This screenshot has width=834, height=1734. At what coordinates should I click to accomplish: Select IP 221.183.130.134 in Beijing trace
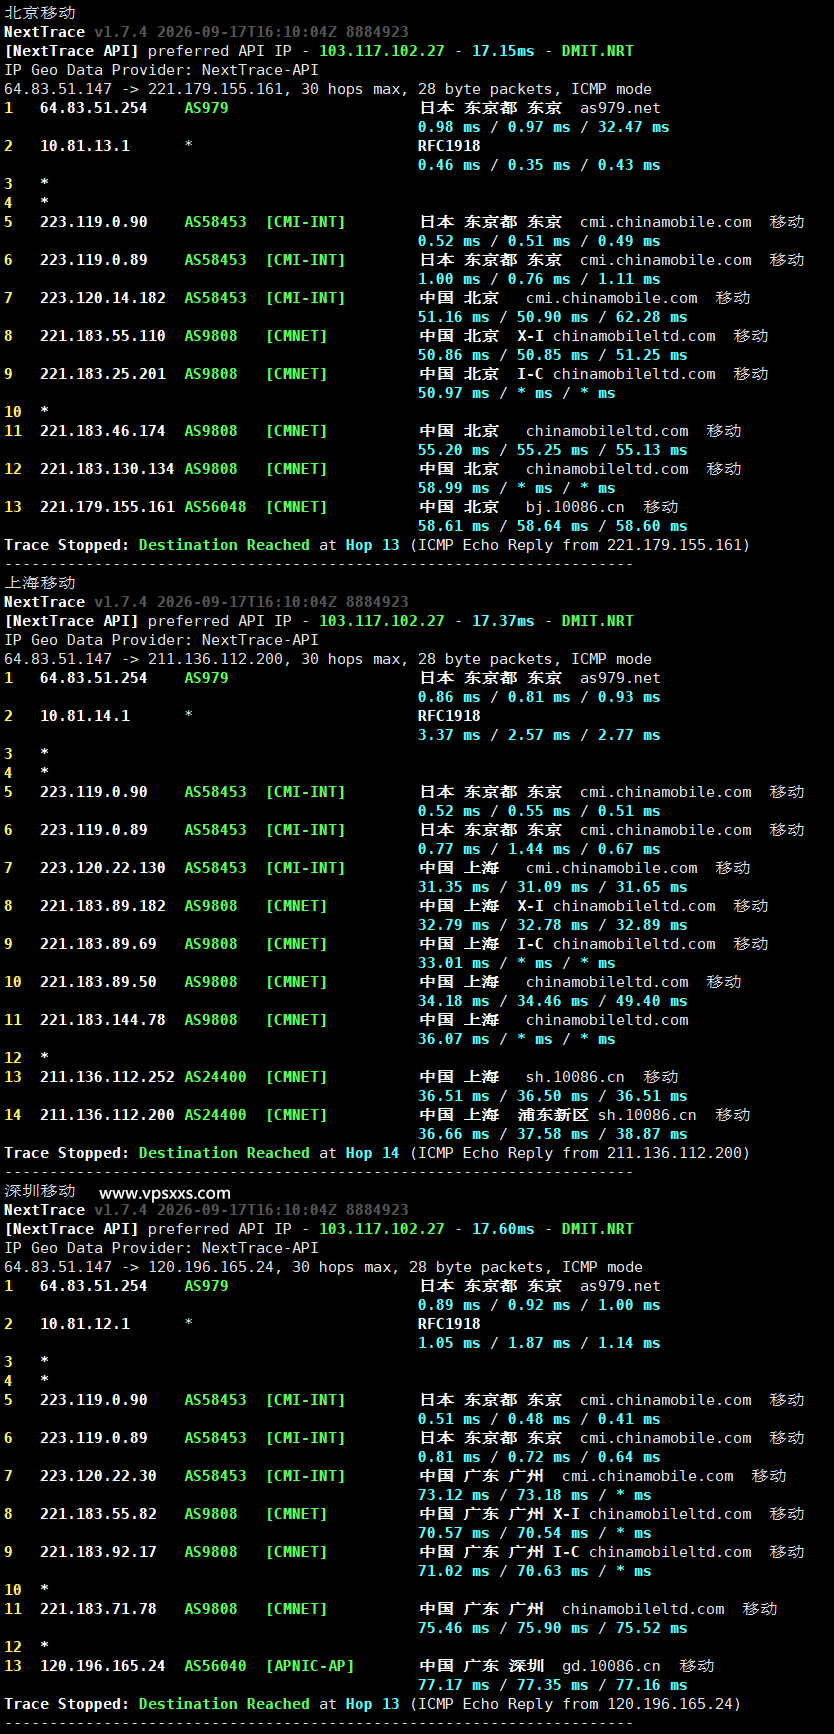107,469
